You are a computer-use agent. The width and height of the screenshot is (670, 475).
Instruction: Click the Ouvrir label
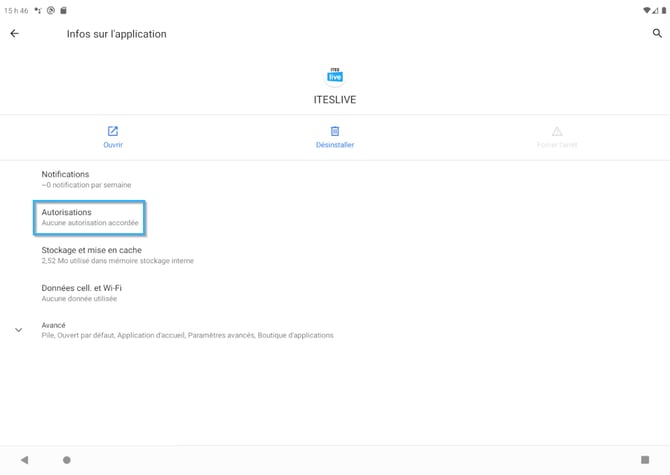point(113,145)
